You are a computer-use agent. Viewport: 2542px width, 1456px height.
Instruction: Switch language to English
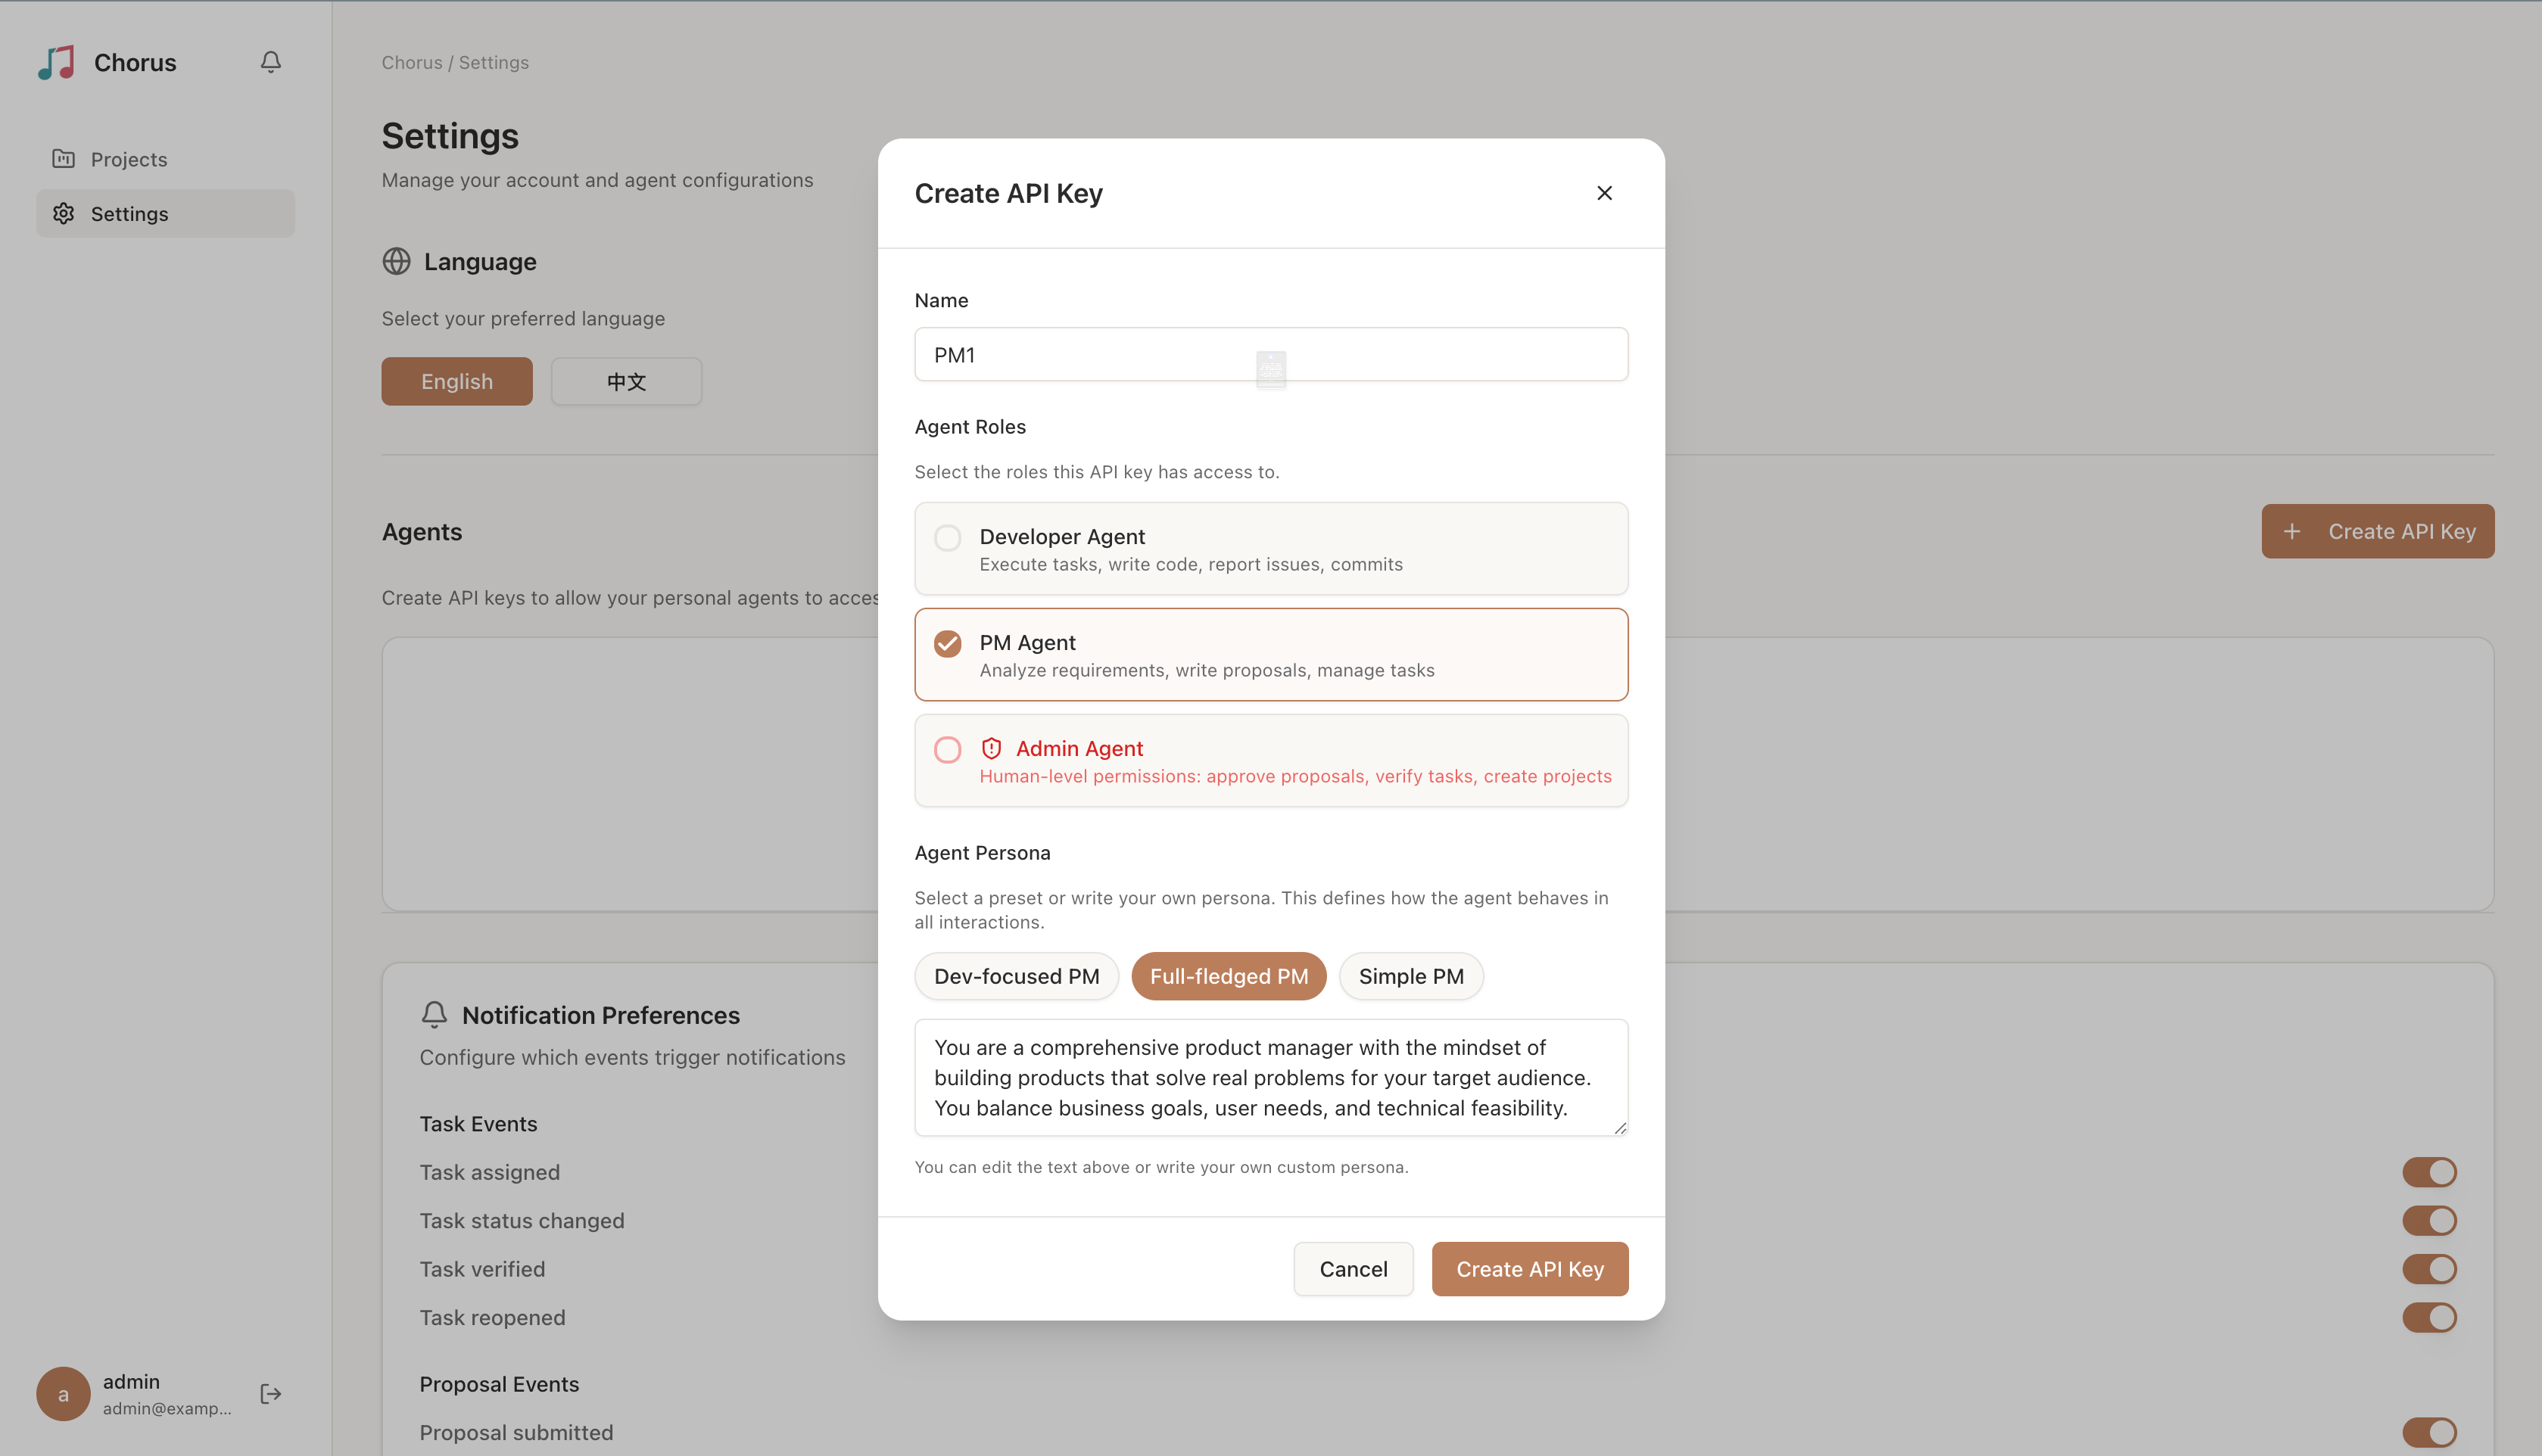[457, 381]
